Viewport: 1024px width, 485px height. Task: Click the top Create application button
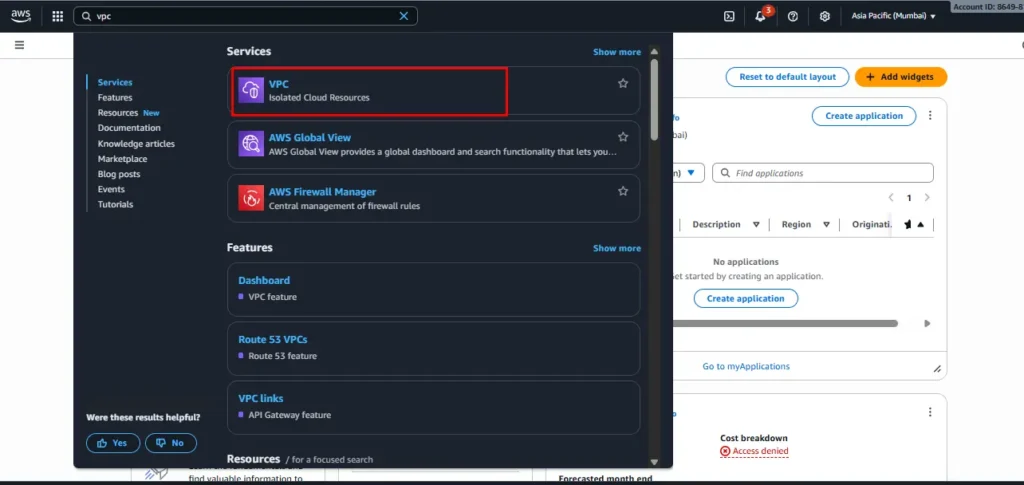click(x=863, y=116)
